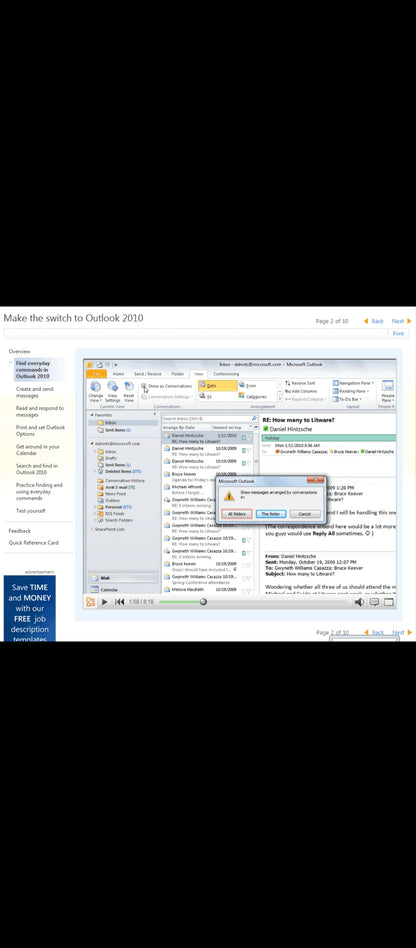Open Read and respond to messages lesson
The image size is (416, 948).
coord(40,411)
